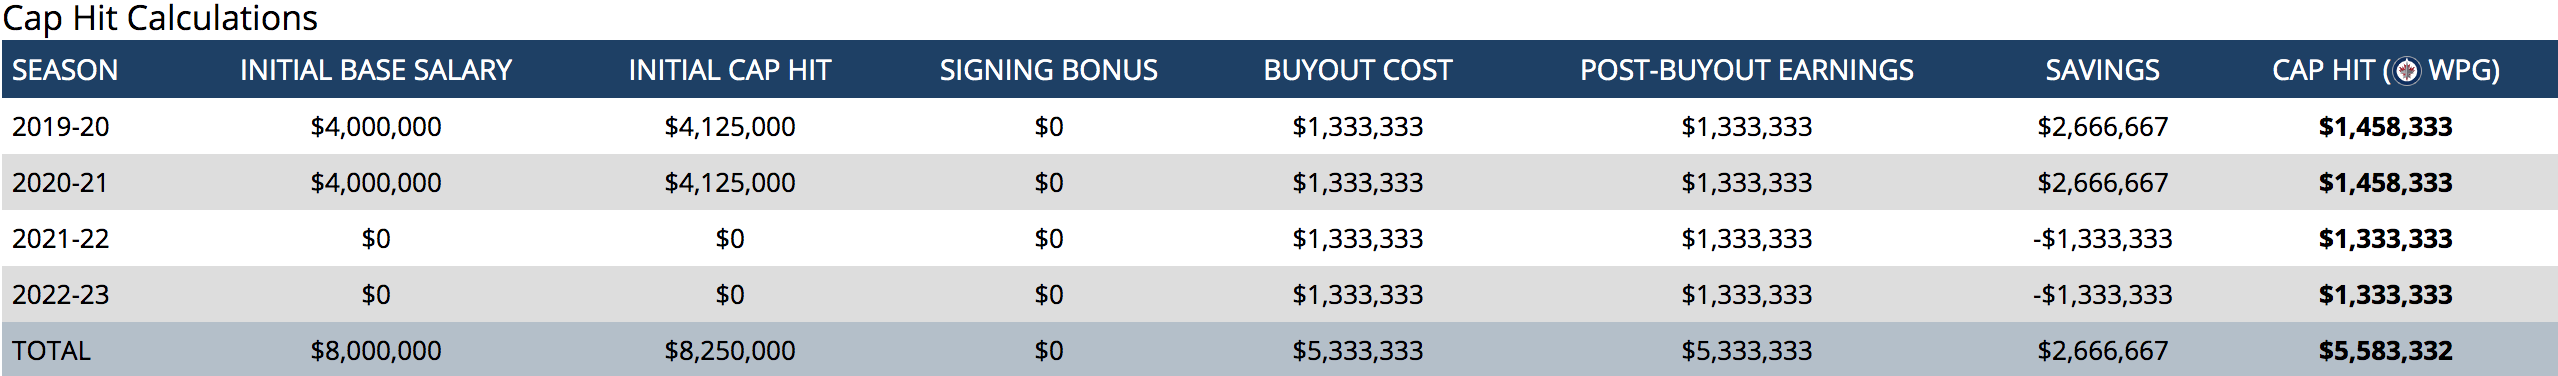Click the Cap Hit Calculations heading
Viewport: 2558px width, 376px height.
160,18
